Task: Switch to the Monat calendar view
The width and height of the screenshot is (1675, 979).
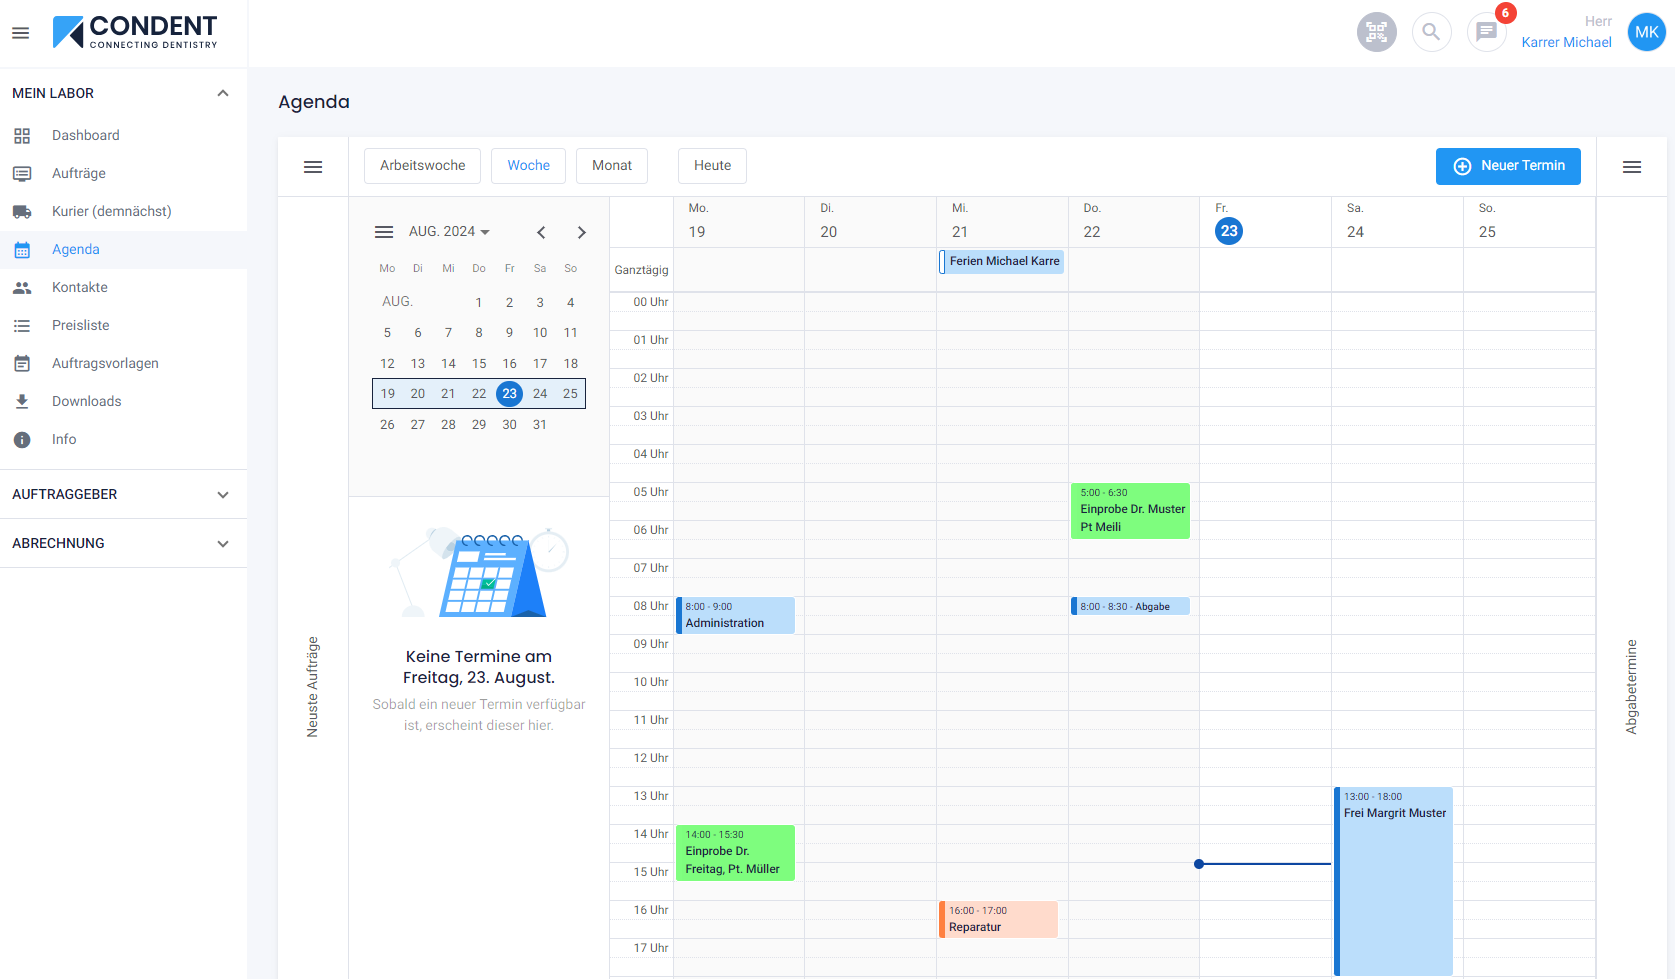Action: [x=611, y=165]
